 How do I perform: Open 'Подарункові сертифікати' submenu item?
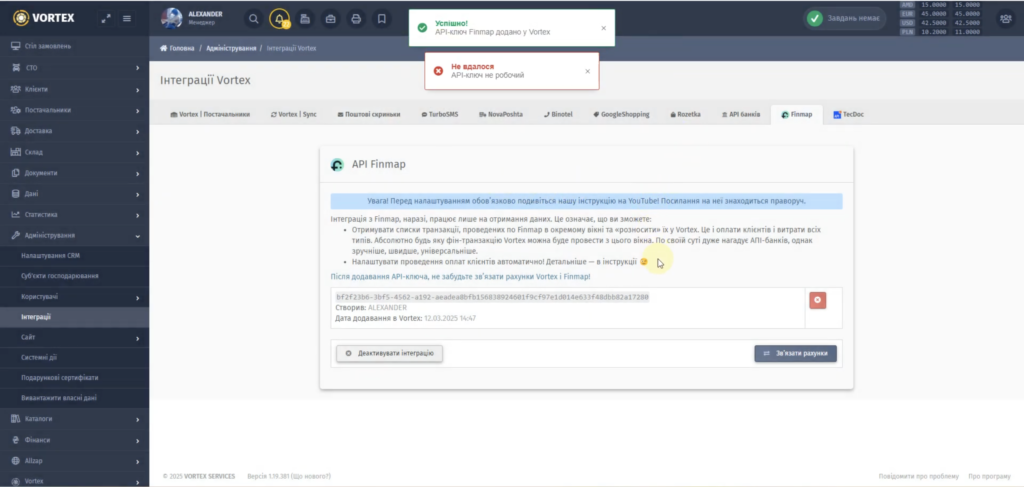click(x=74, y=377)
